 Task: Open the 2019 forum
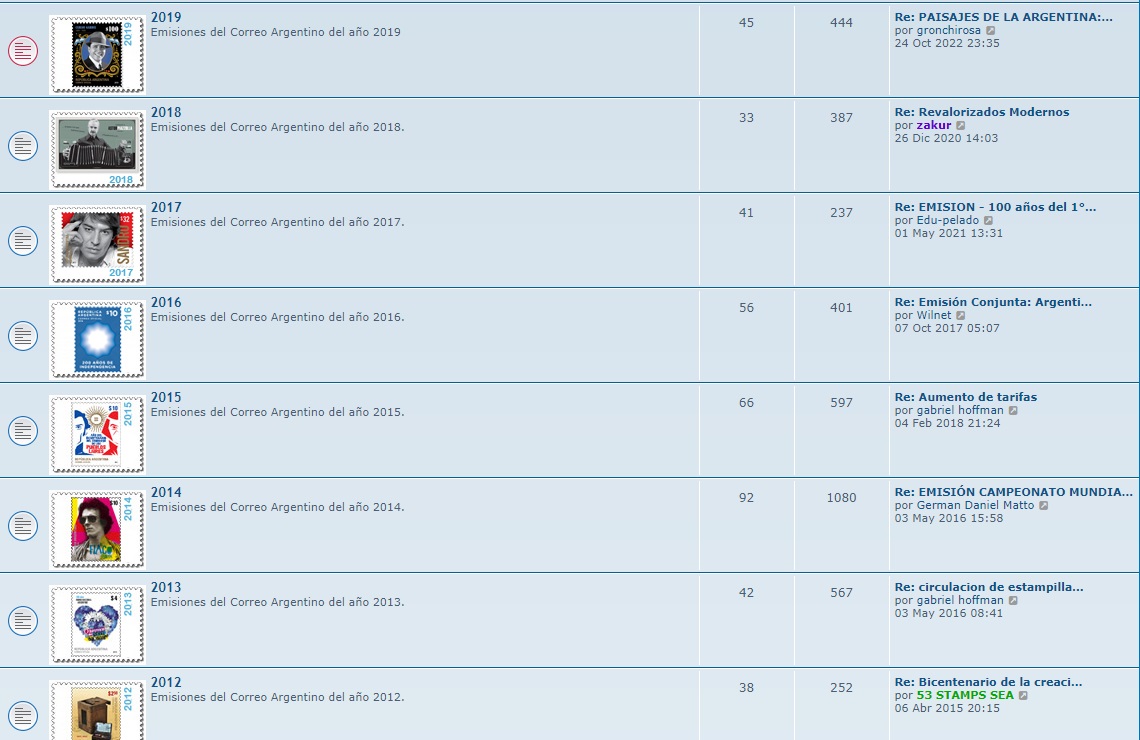coord(166,17)
